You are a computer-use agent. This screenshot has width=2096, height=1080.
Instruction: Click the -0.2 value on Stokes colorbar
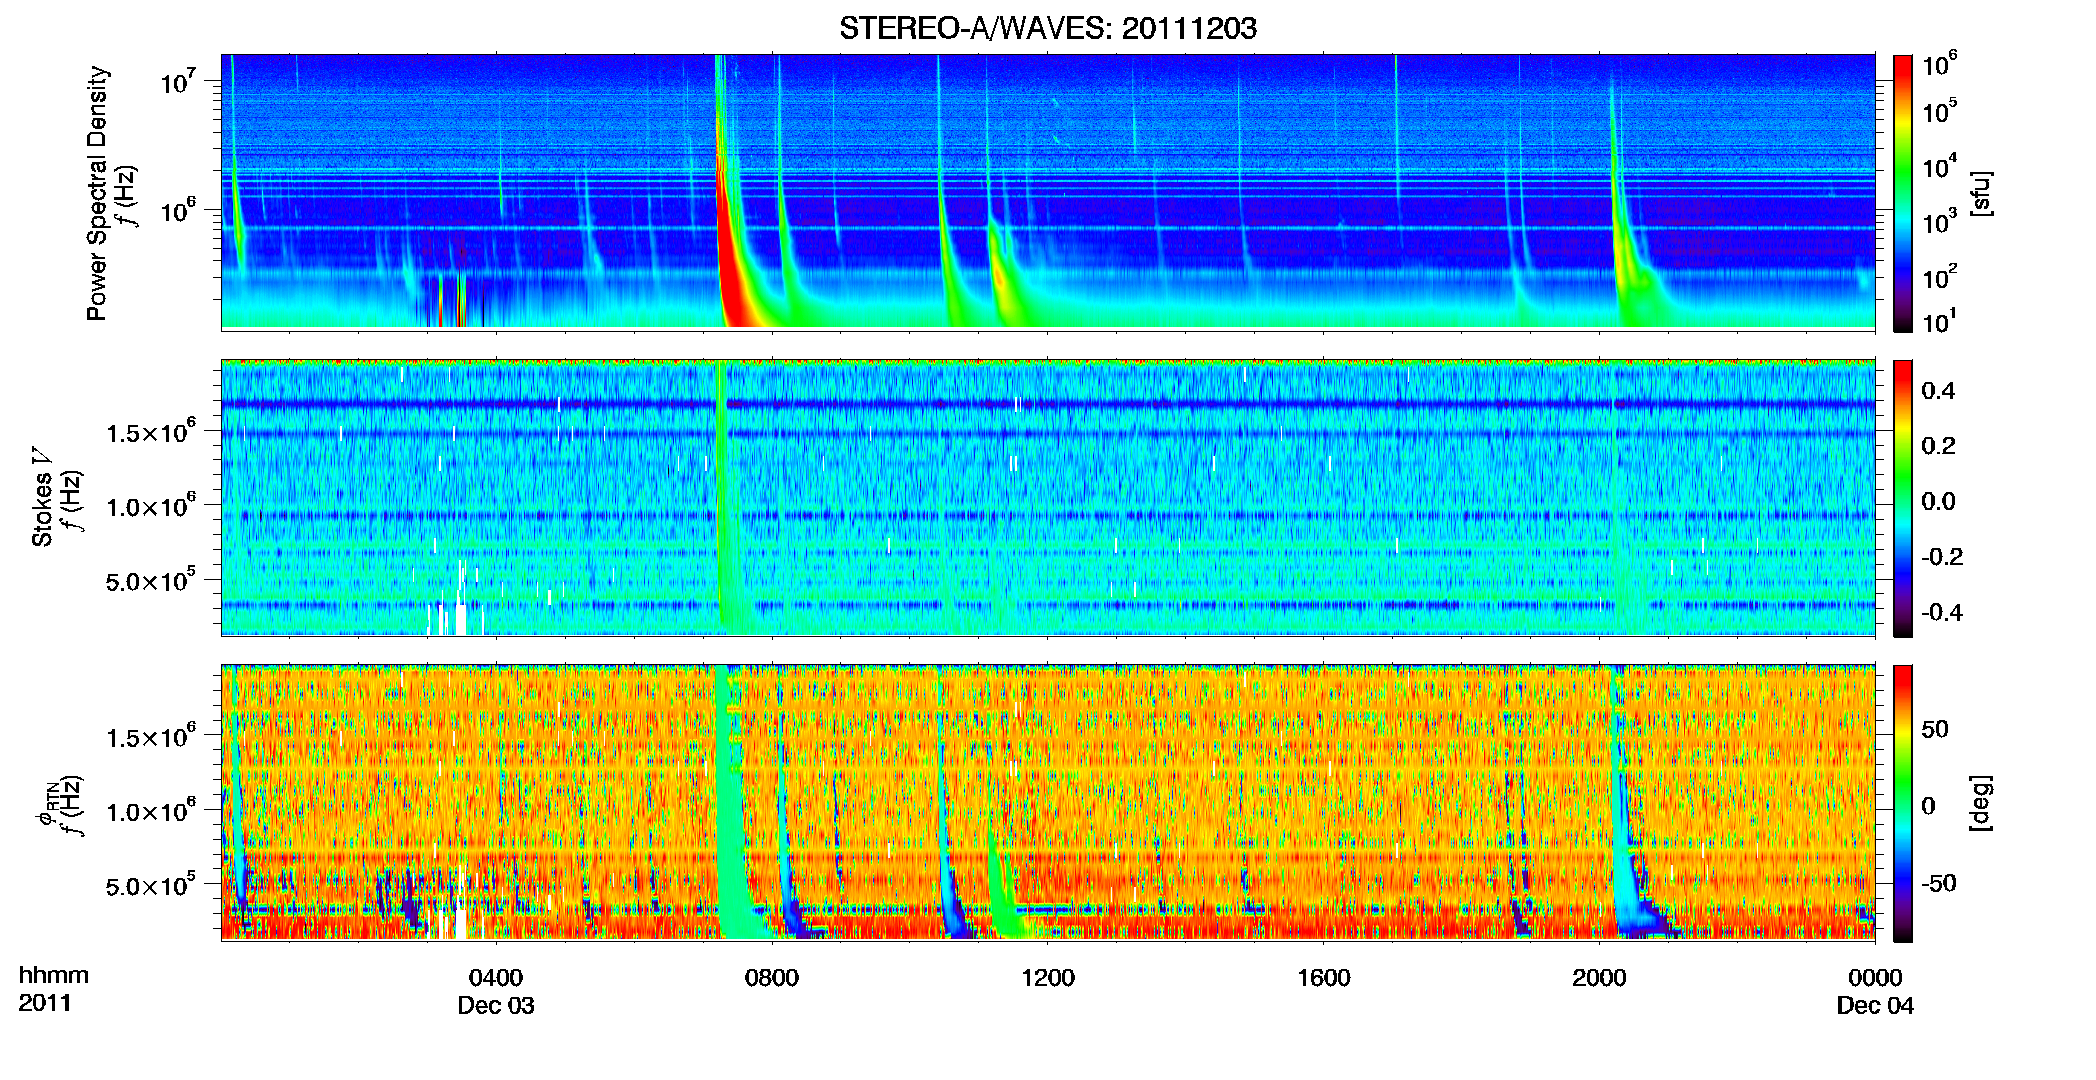[x=1942, y=556]
